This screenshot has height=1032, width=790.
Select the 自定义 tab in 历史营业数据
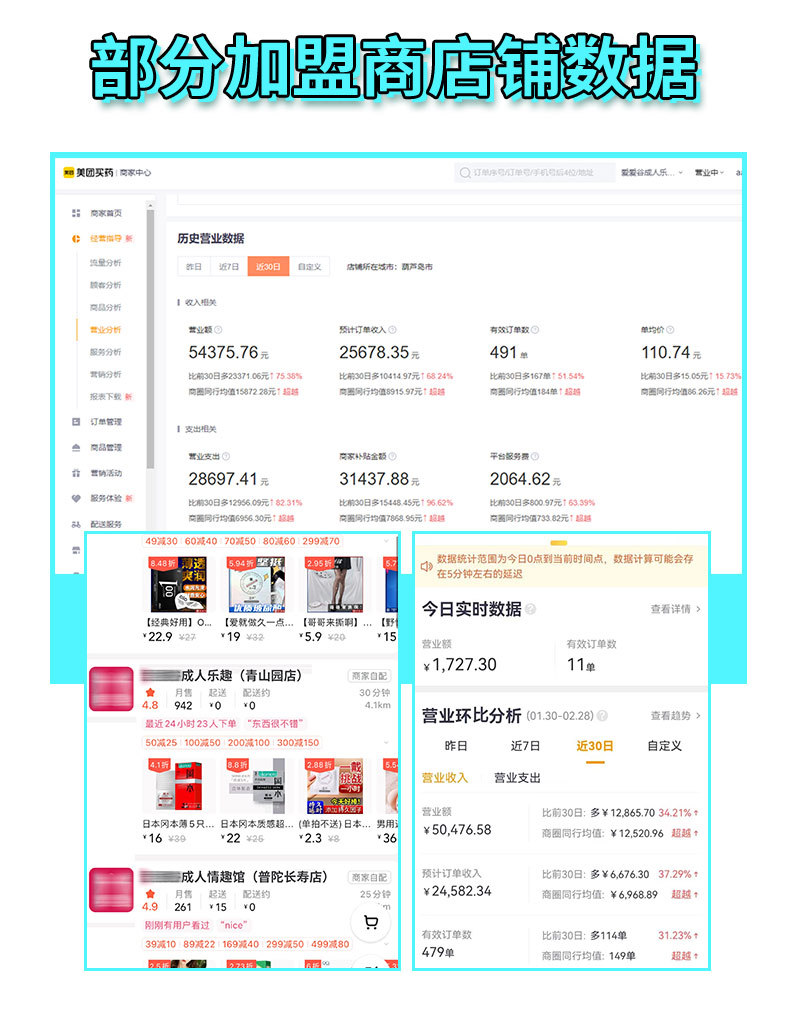click(x=309, y=267)
